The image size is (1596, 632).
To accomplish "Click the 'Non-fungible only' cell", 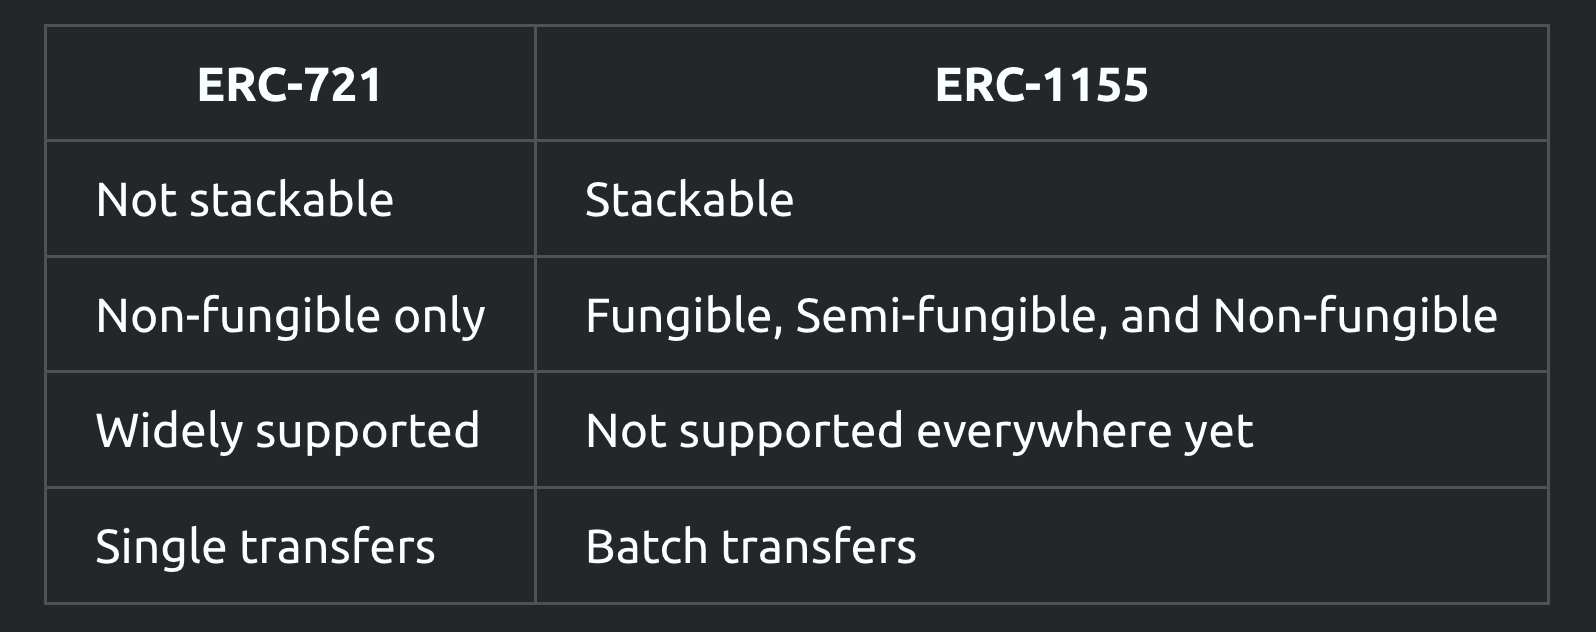I will (x=290, y=315).
